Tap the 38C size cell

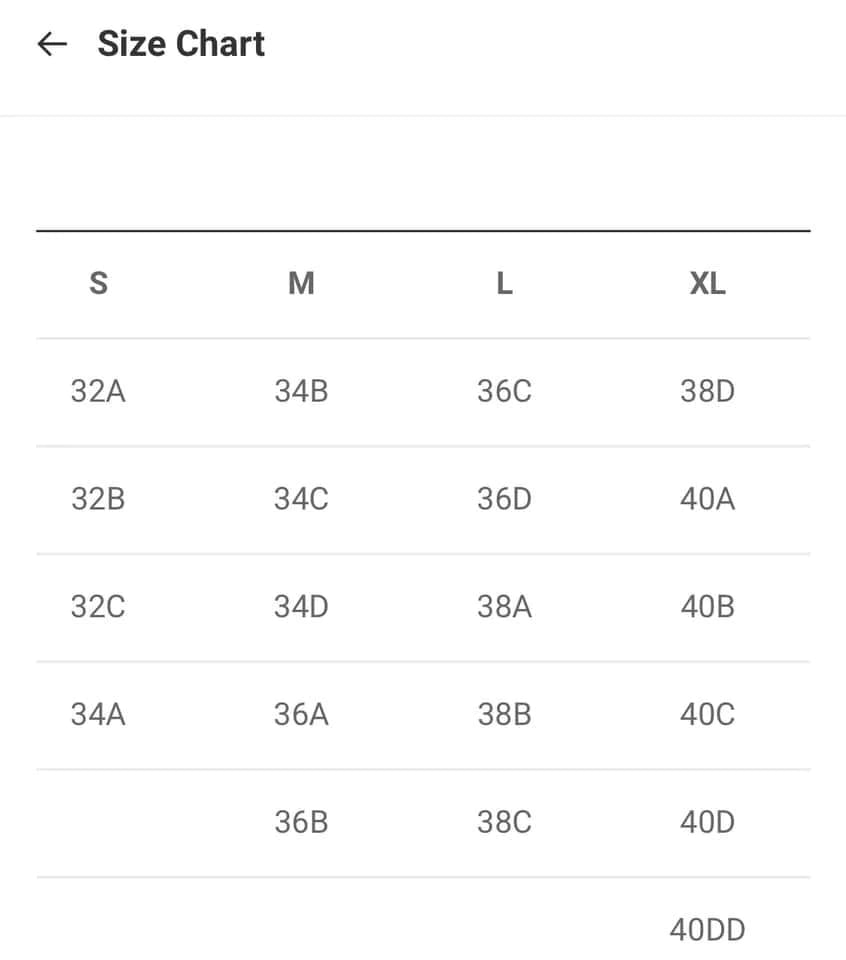tap(504, 823)
